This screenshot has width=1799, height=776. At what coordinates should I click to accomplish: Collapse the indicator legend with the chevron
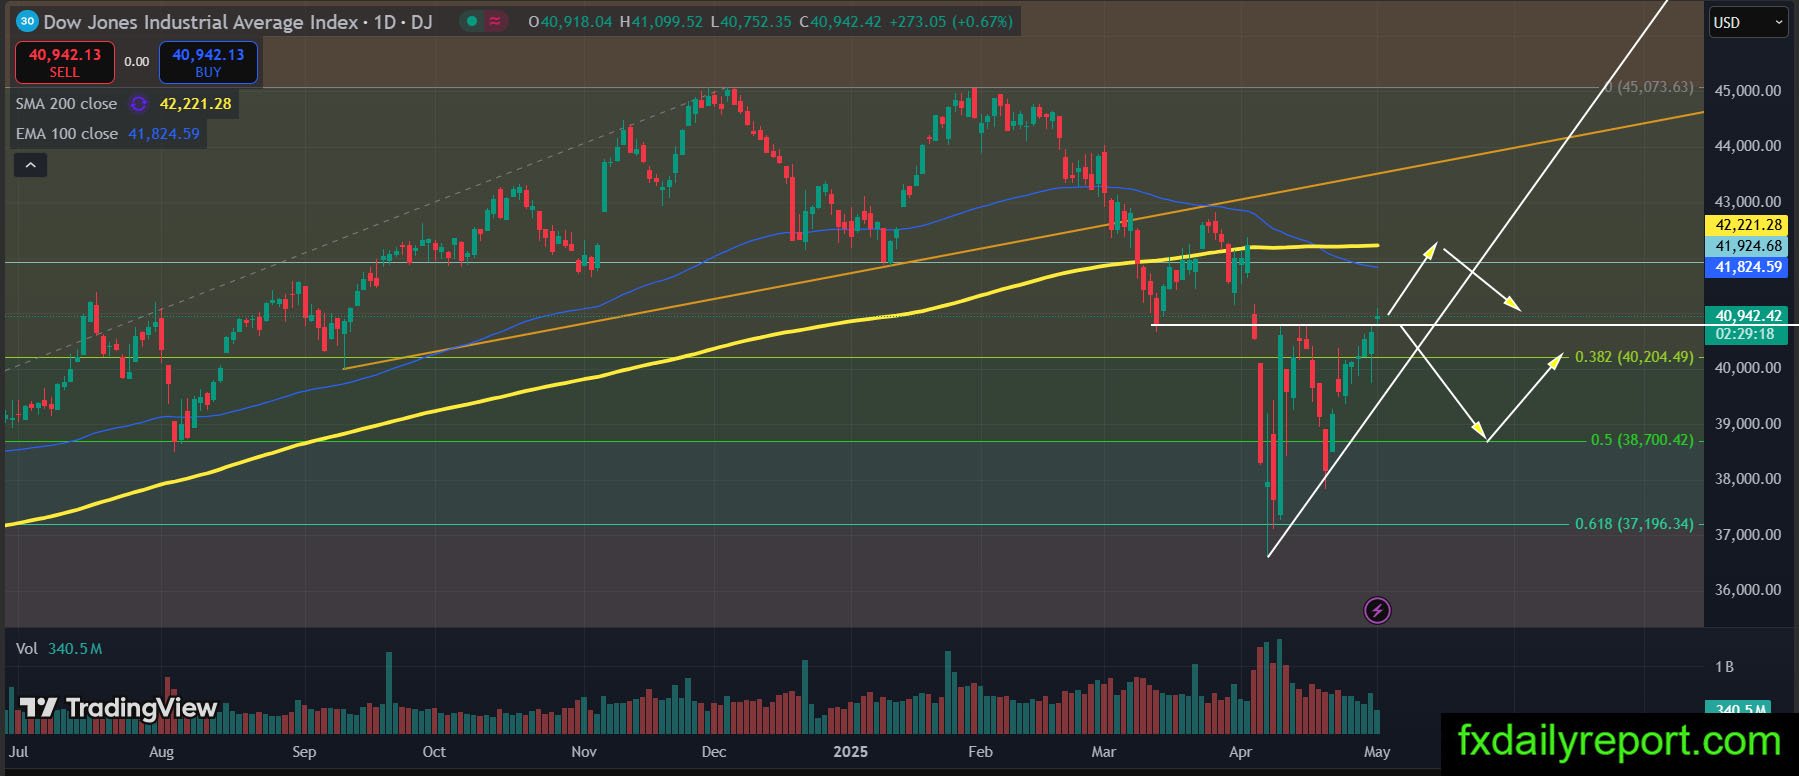(x=30, y=165)
